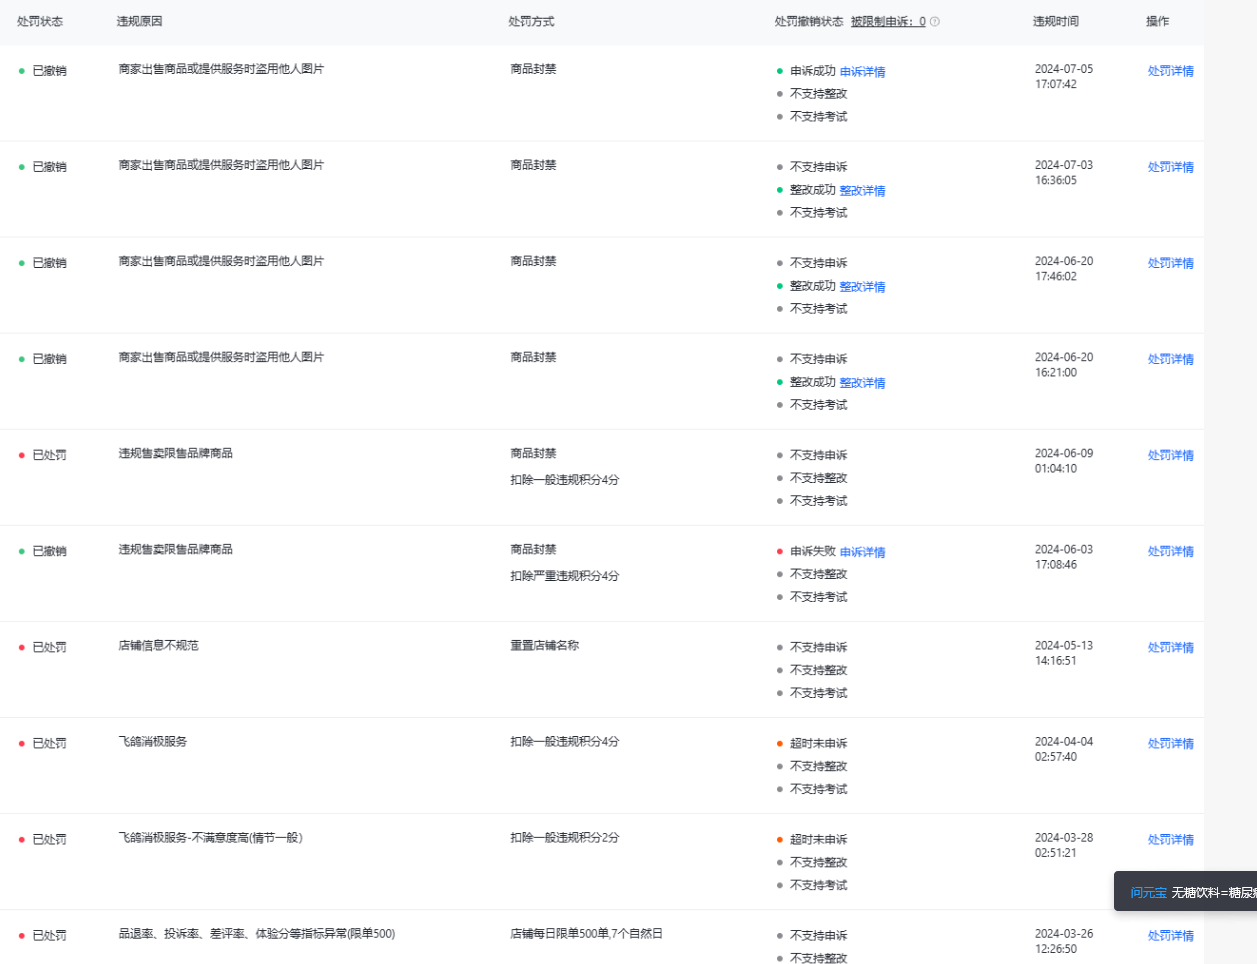Open 申诉详情 for the 申诉失败 record
The width and height of the screenshot is (1257, 964).
(x=862, y=552)
